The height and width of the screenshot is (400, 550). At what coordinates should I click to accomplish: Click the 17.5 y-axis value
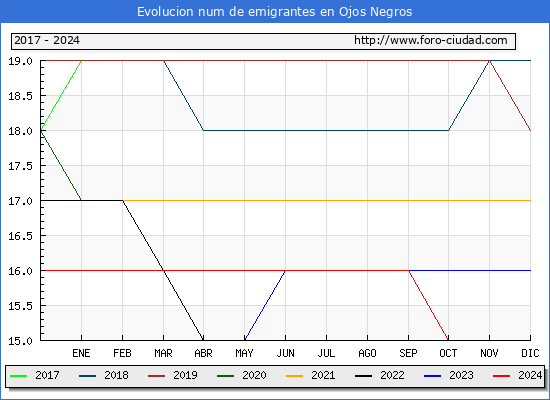(20, 166)
